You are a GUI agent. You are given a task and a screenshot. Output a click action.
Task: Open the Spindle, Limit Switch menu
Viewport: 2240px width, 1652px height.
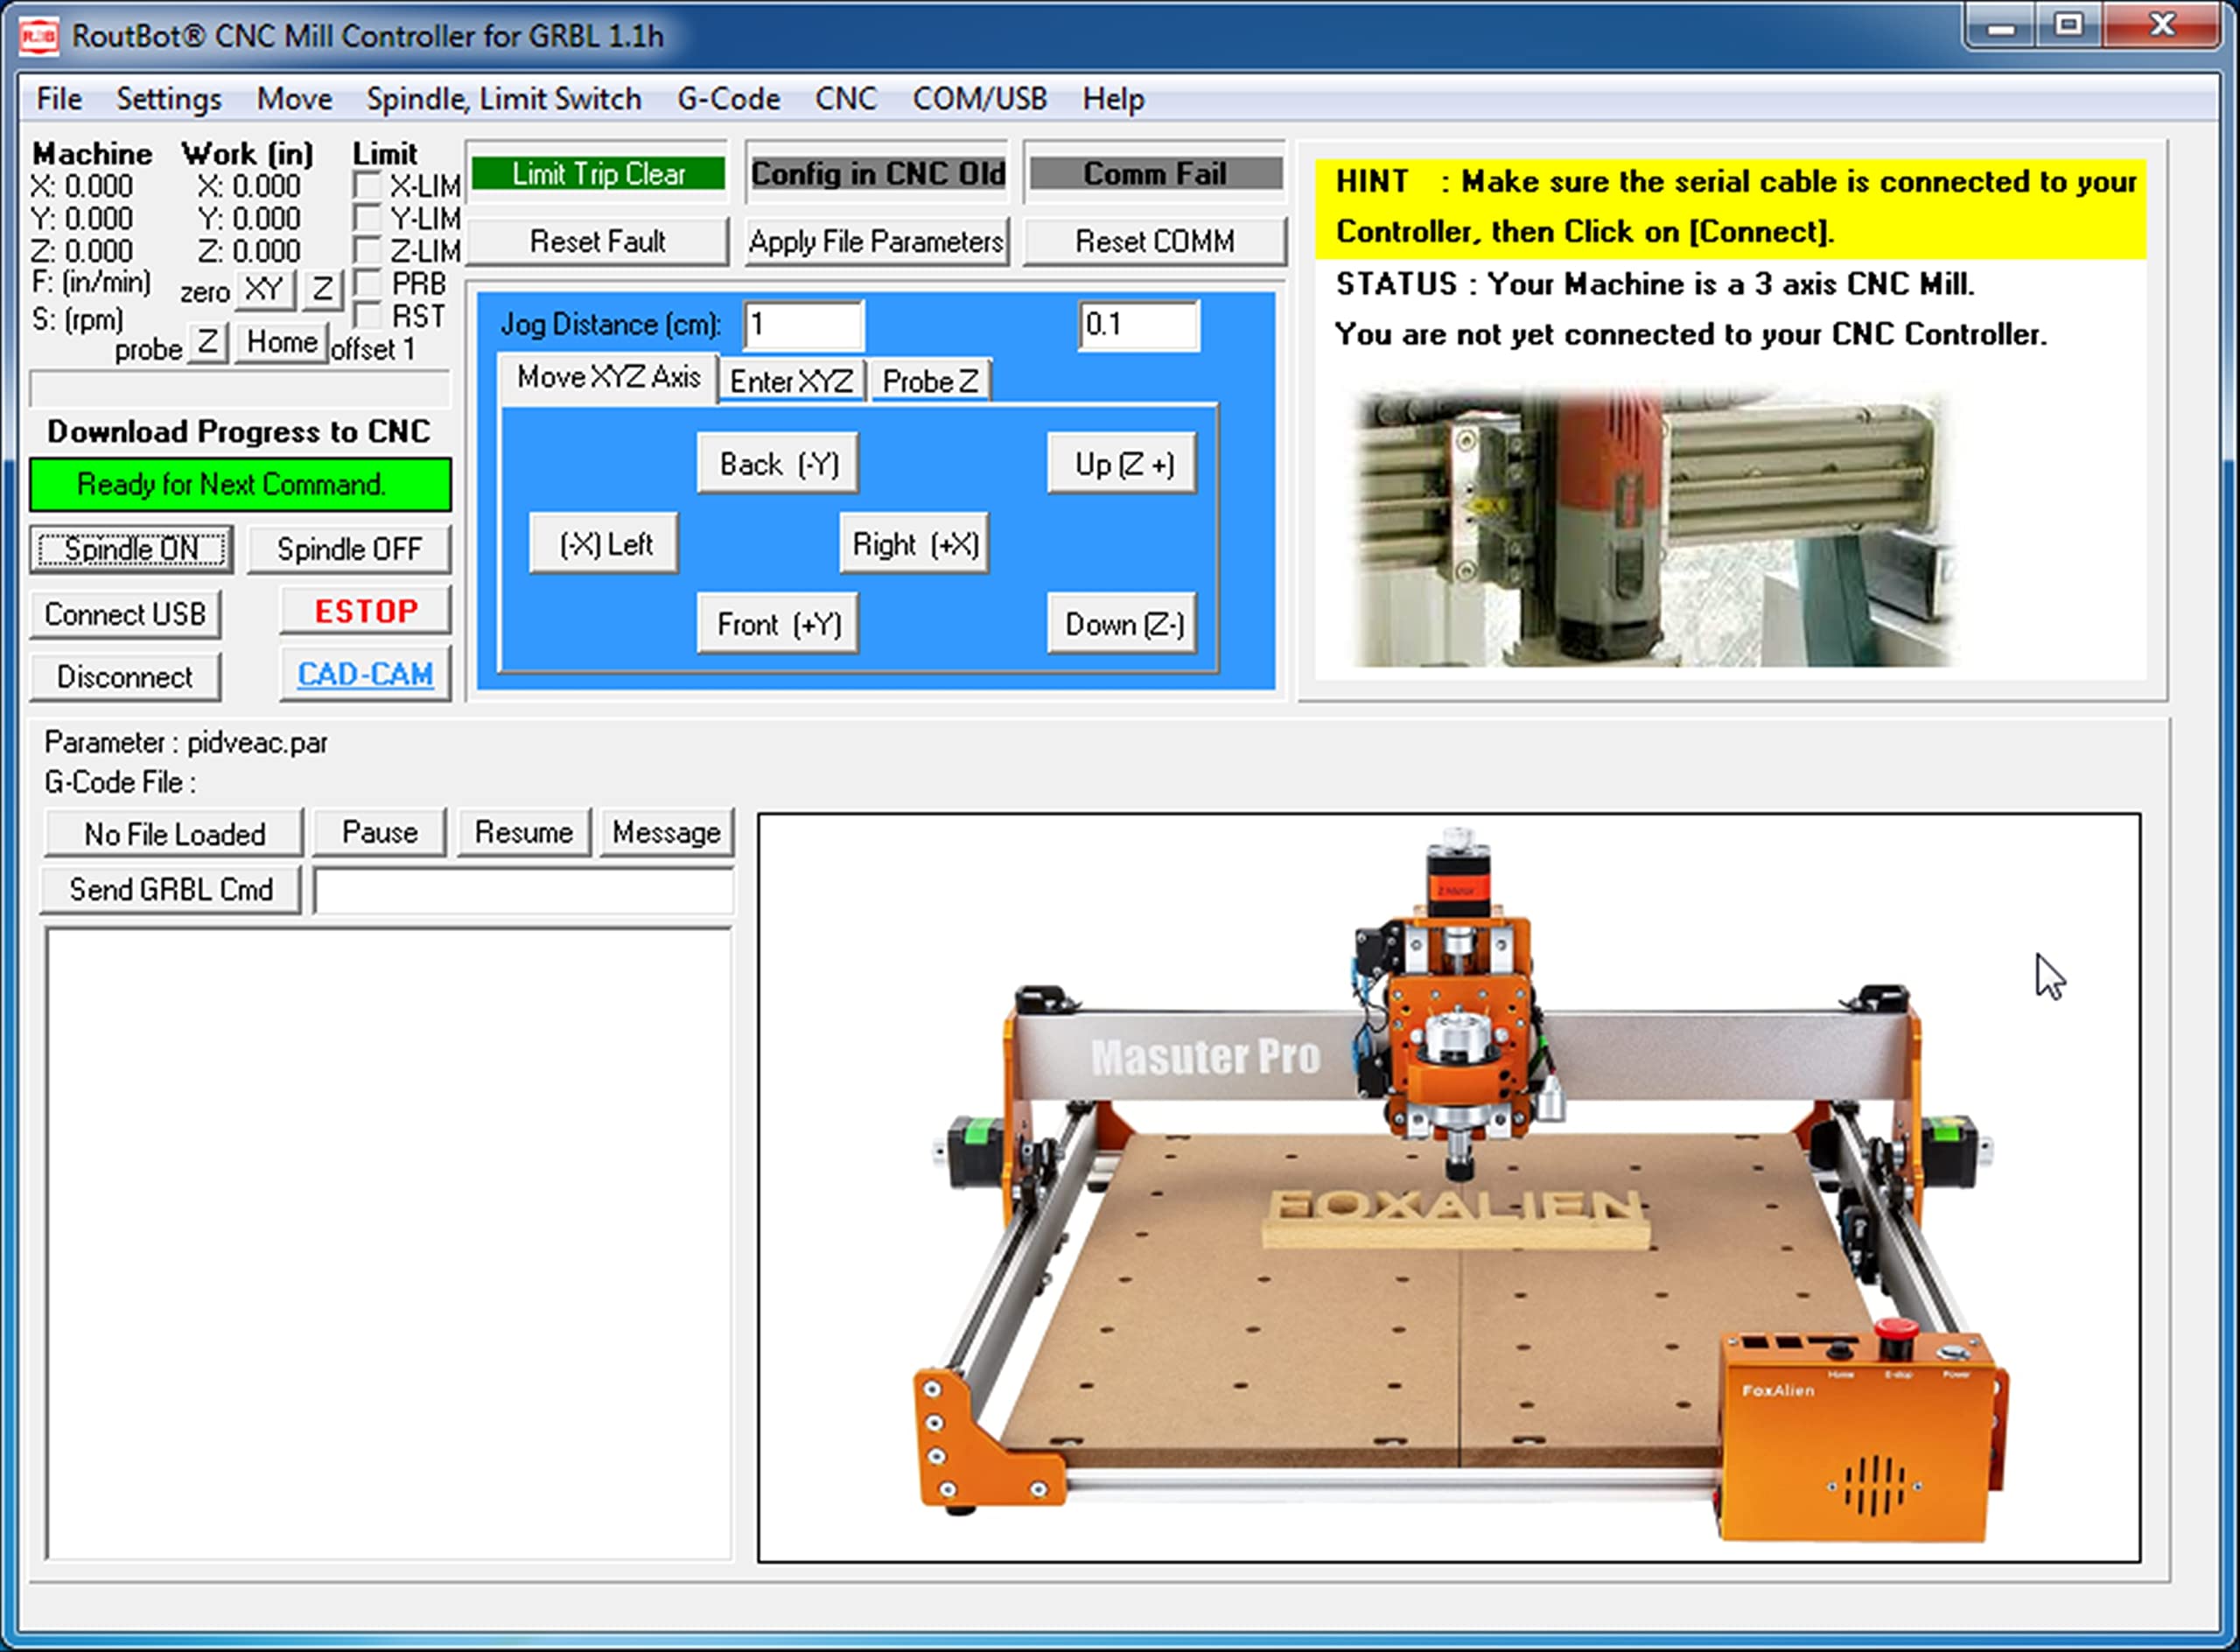pyautogui.click(x=503, y=99)
